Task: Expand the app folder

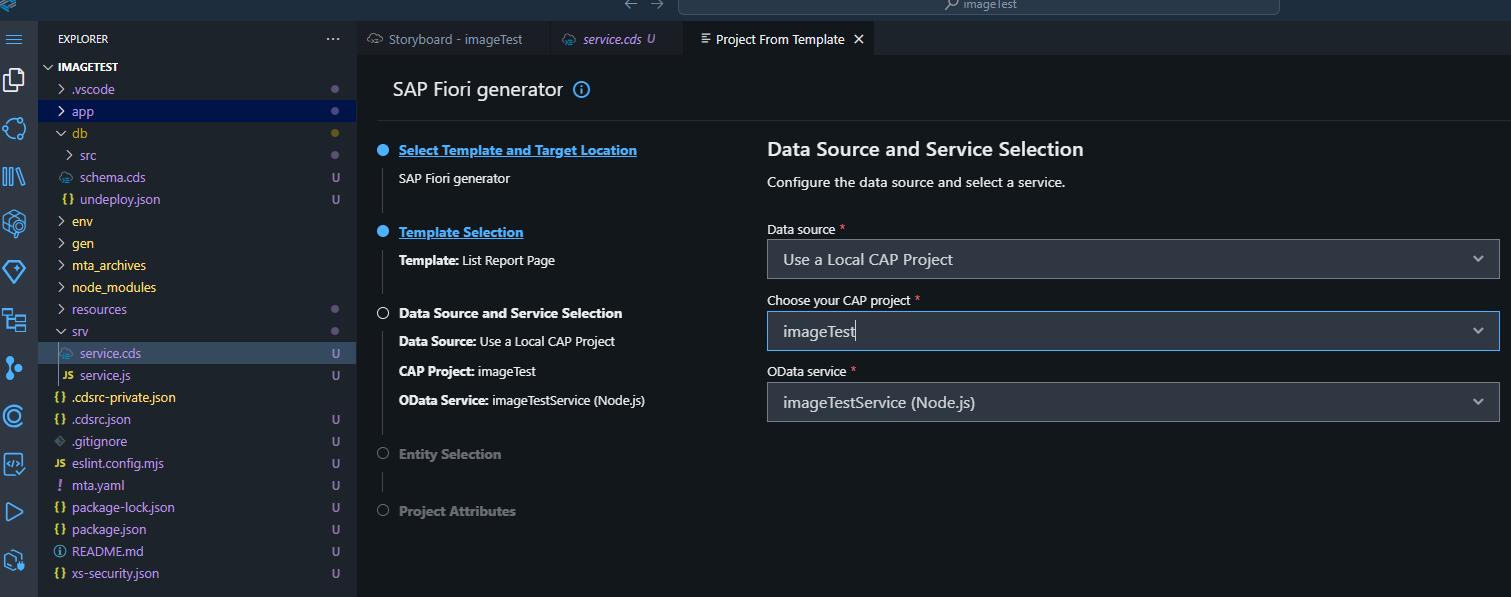Action: pos(82,111)
